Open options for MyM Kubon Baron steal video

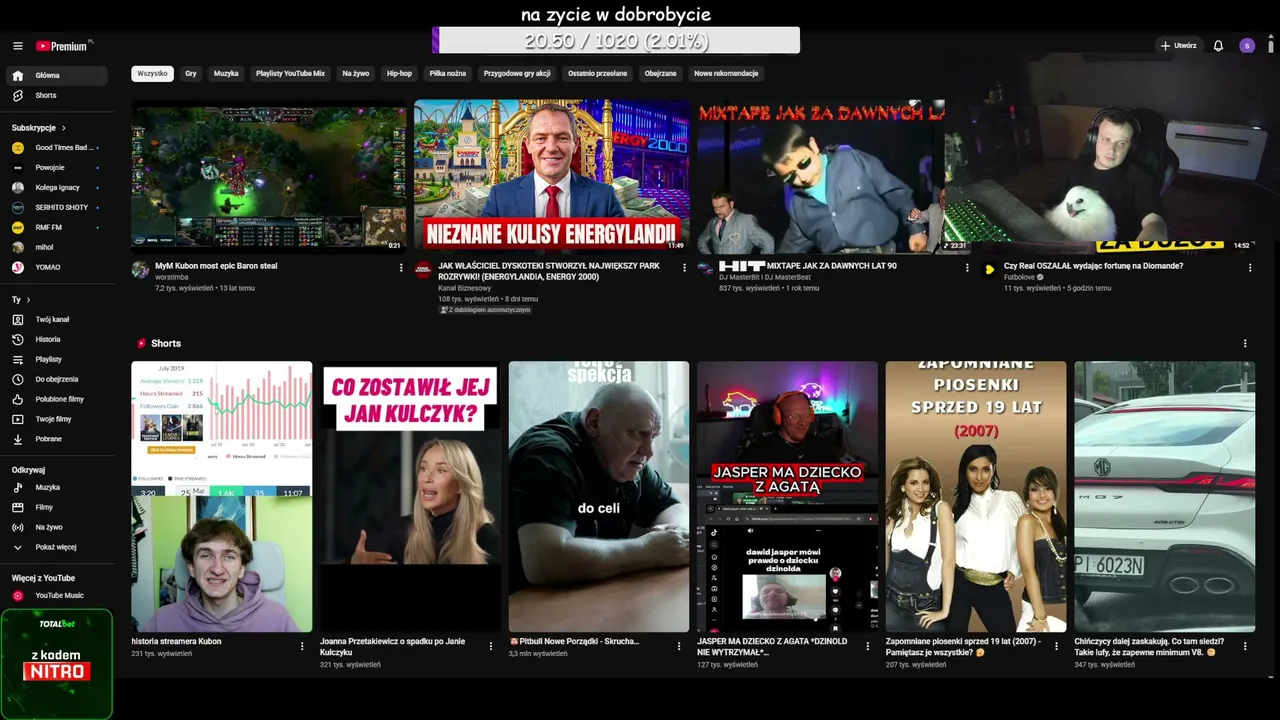coord(401,268)
